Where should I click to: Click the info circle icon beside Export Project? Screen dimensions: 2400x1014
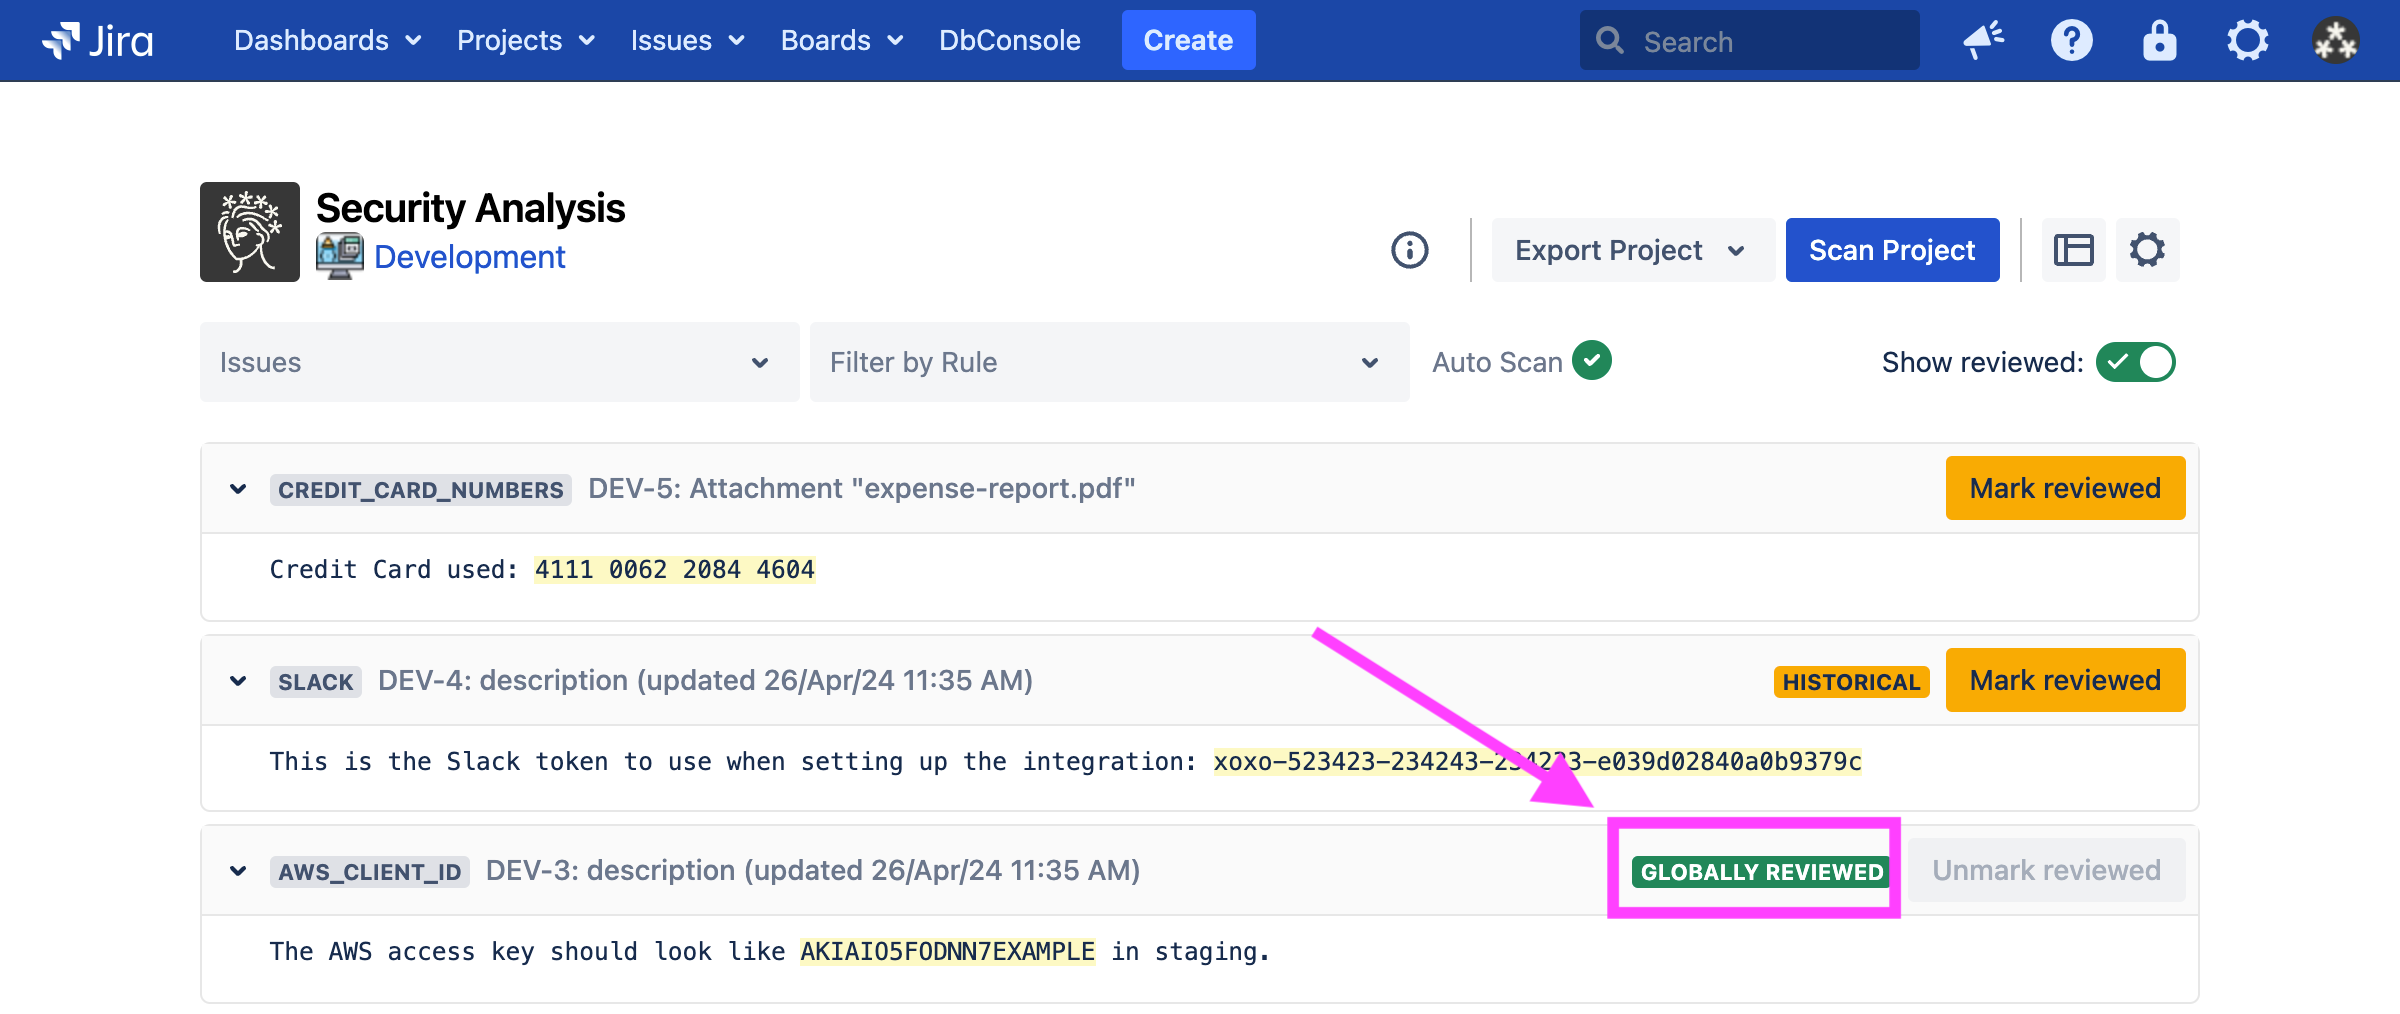click(x=1409, y=250)
